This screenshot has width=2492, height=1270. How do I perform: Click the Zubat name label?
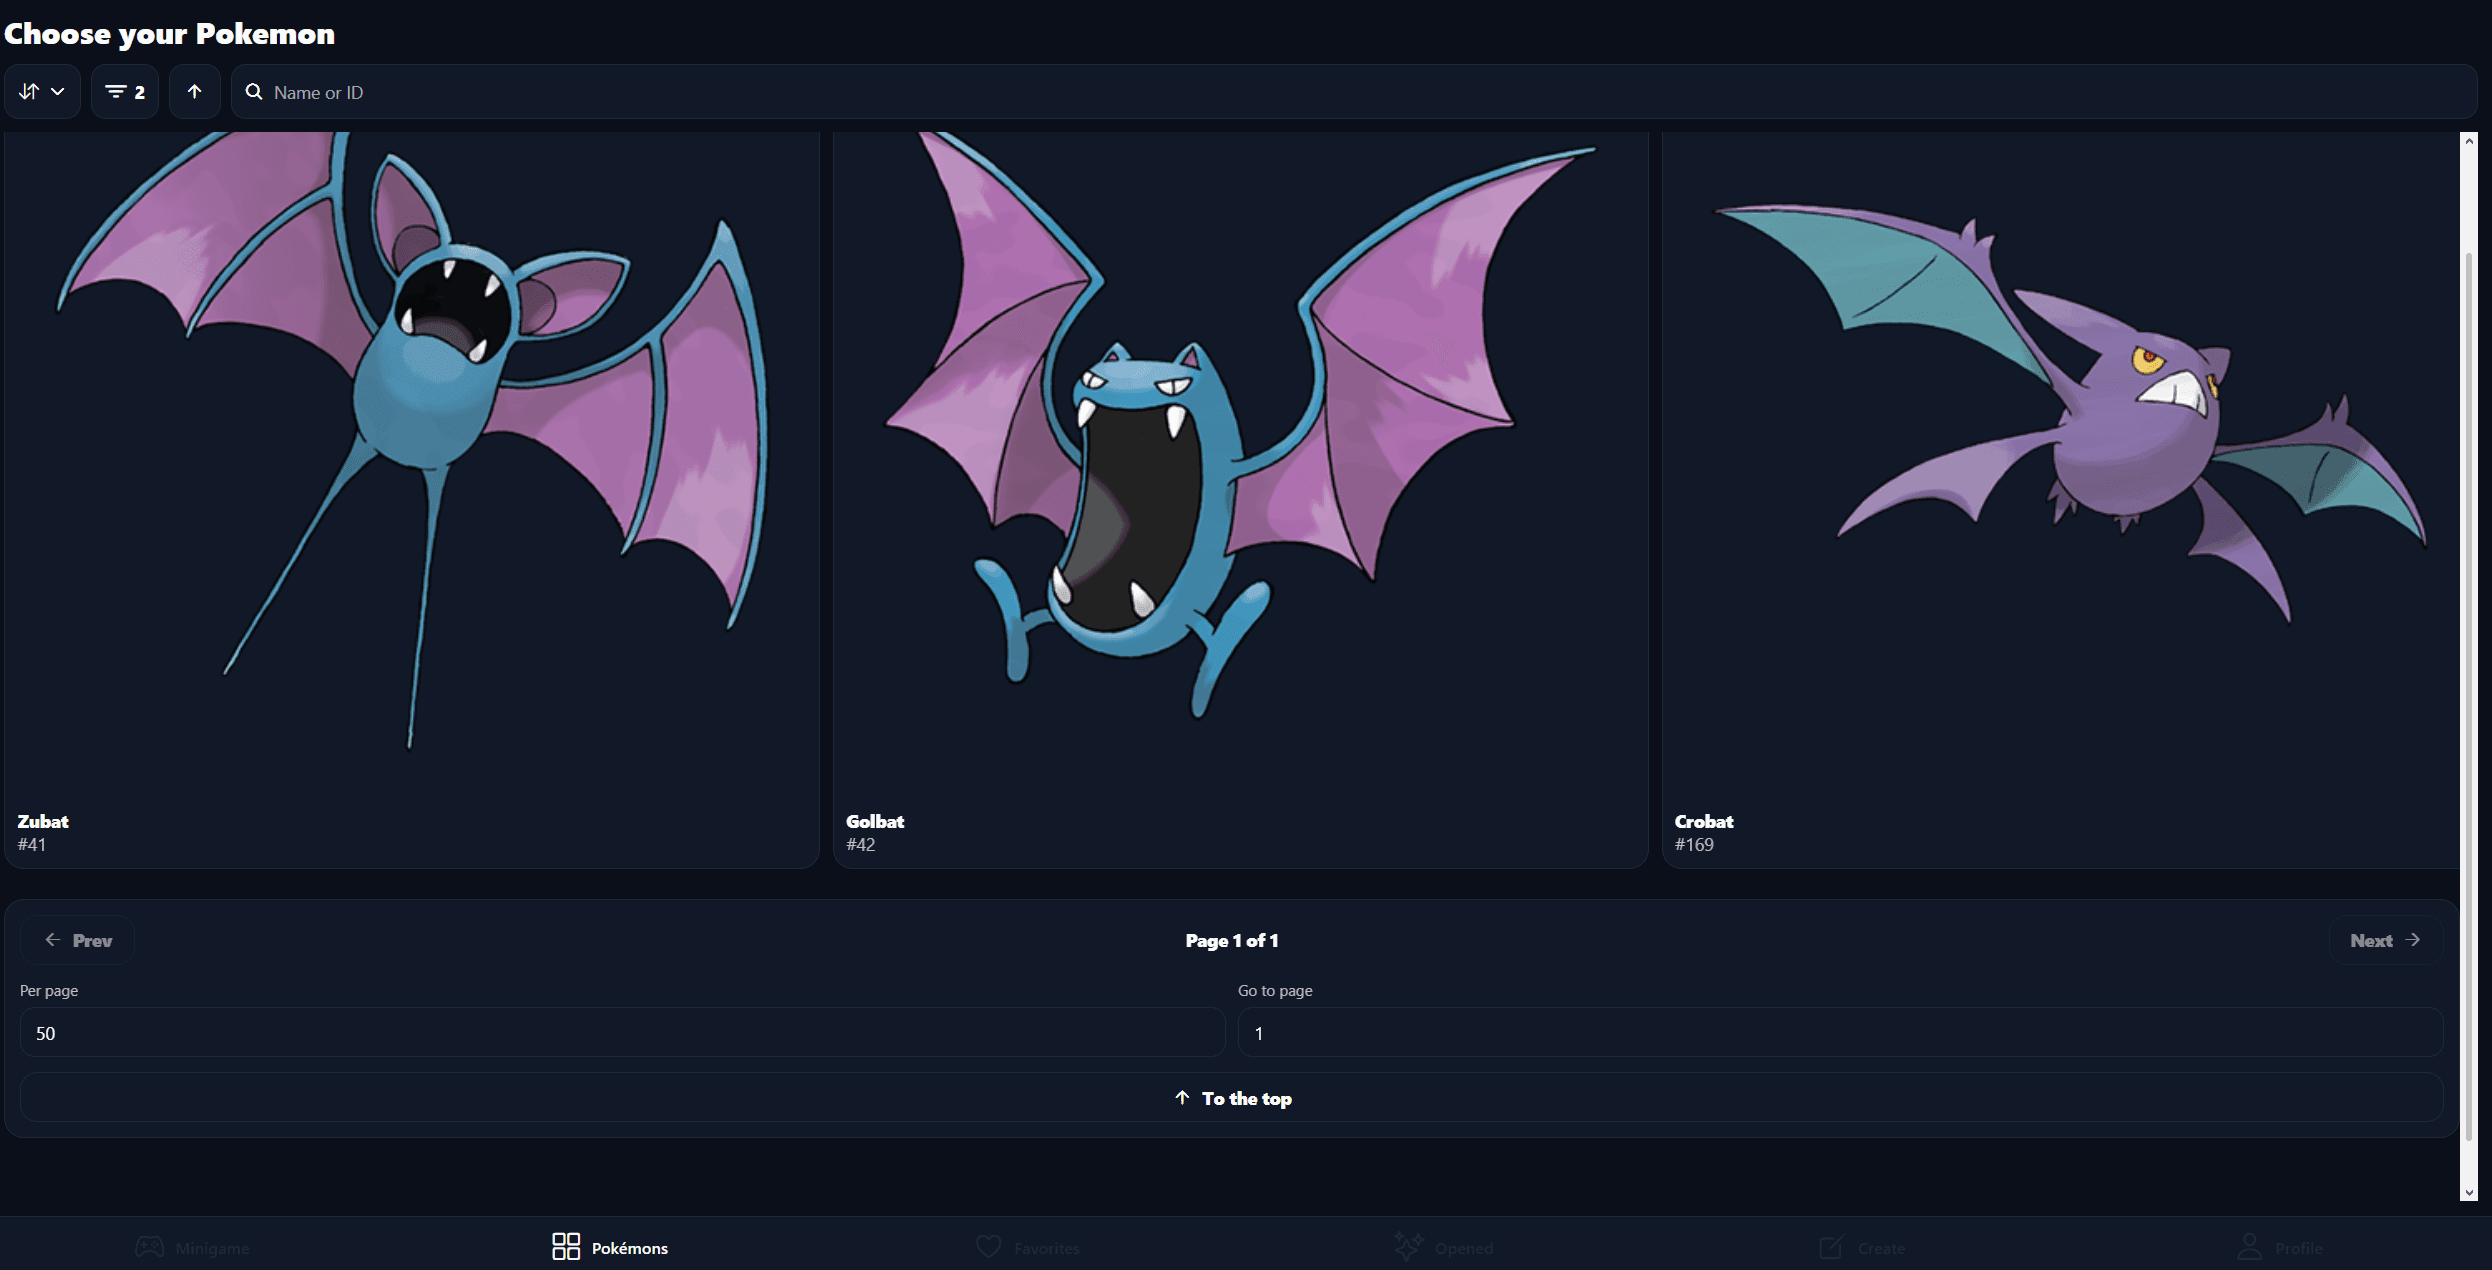click(x=43, y=821)
